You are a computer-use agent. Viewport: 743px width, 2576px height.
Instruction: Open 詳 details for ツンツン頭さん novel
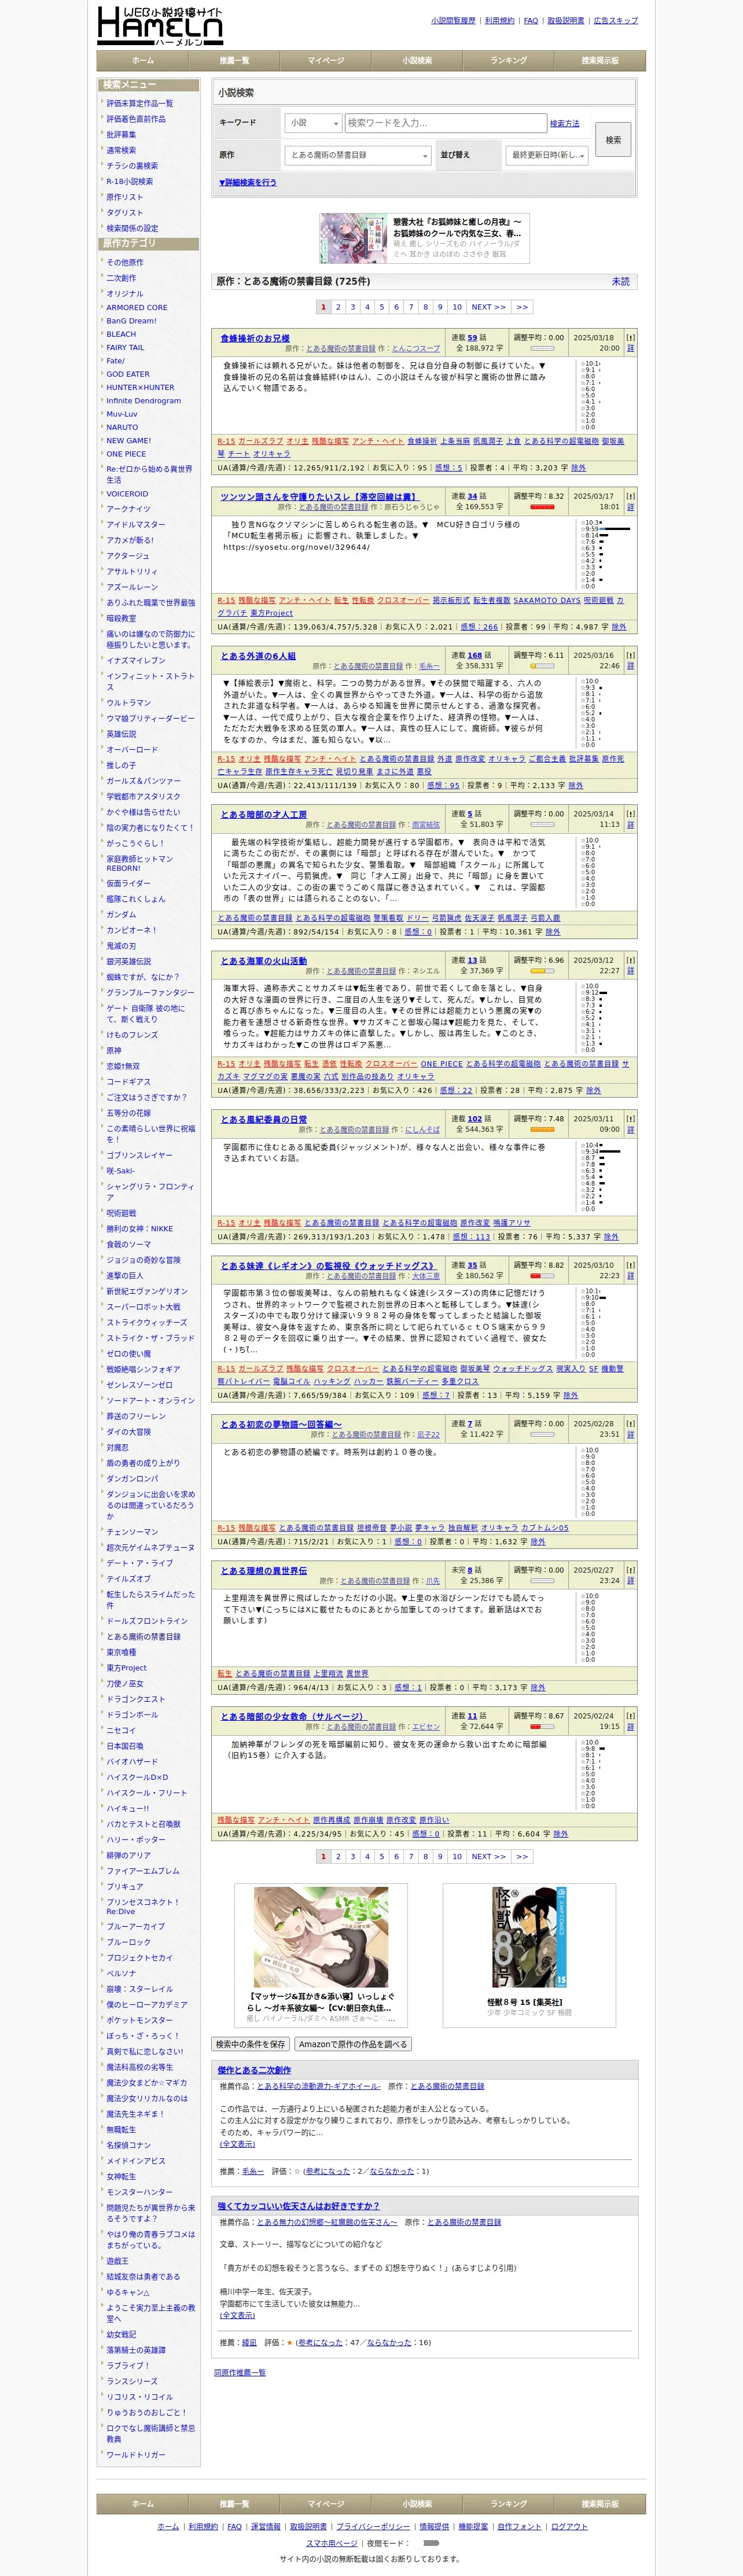pyautogui.click(x=630, y=506)
